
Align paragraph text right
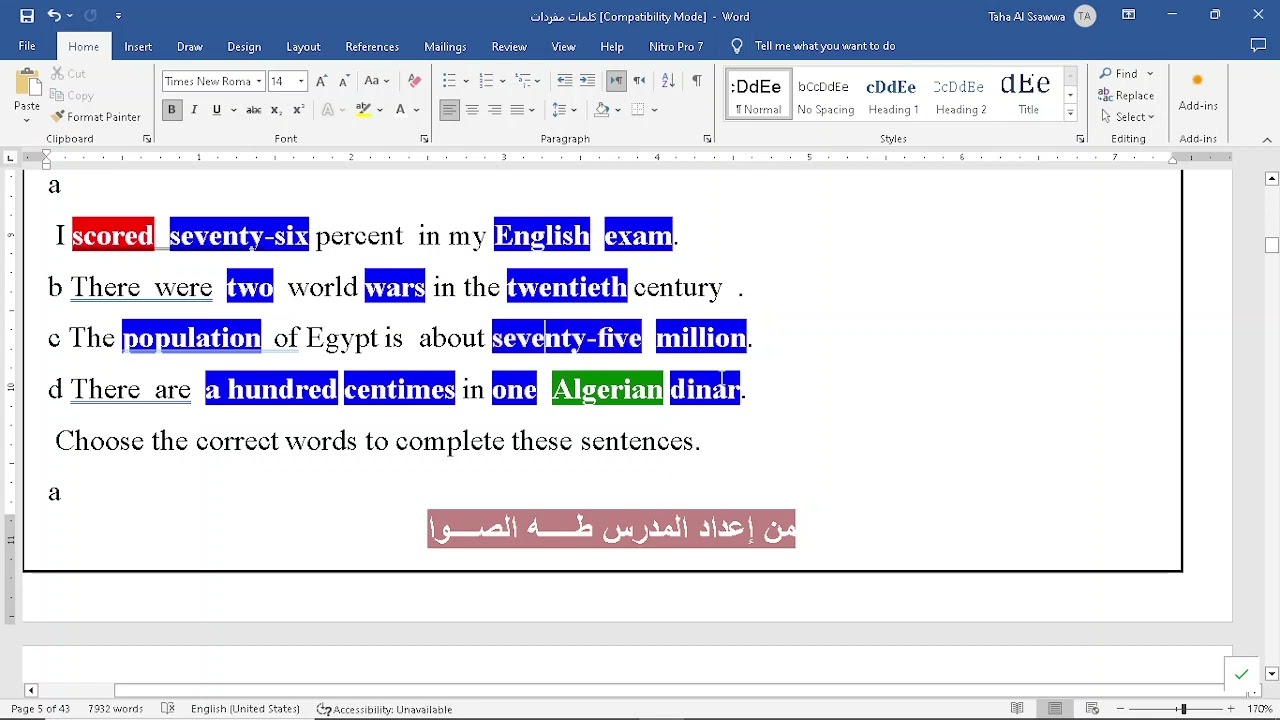tap(495, 110)
